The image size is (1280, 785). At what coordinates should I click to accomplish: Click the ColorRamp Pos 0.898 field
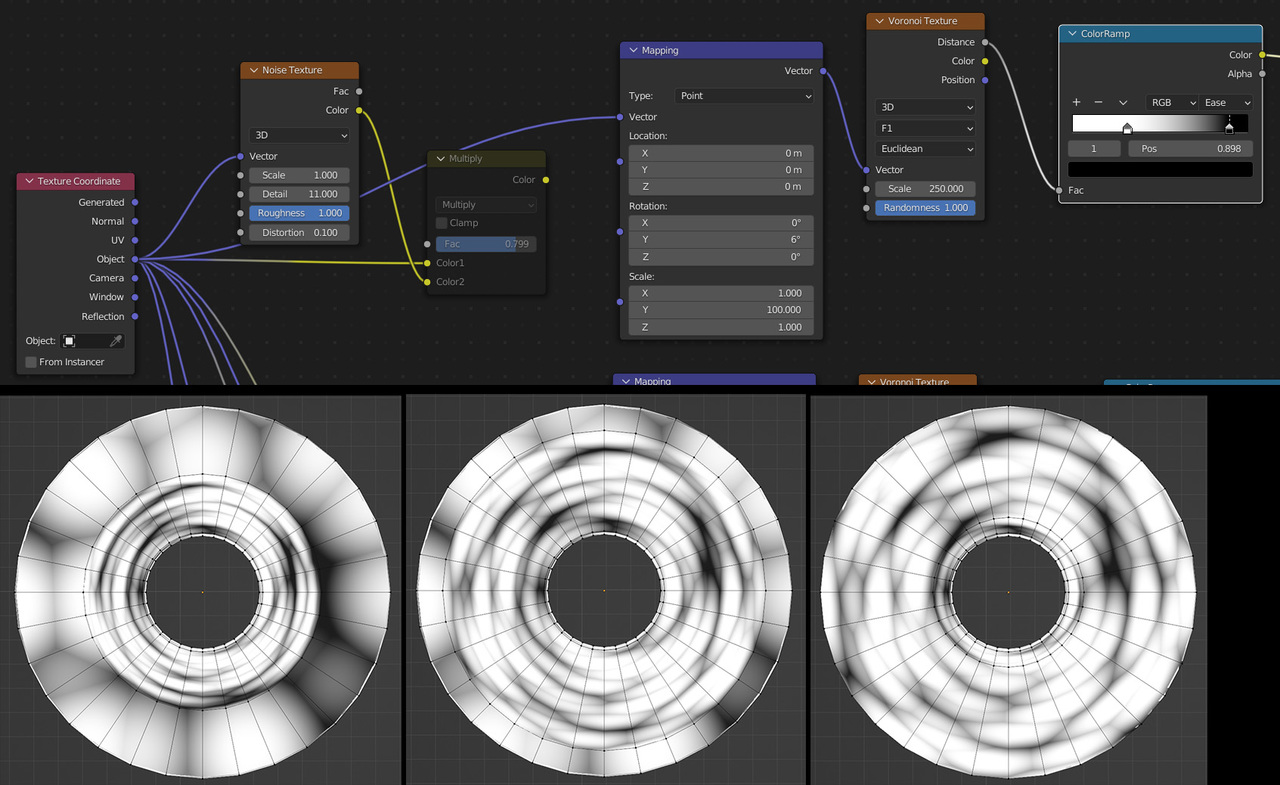click(1190, 148)
